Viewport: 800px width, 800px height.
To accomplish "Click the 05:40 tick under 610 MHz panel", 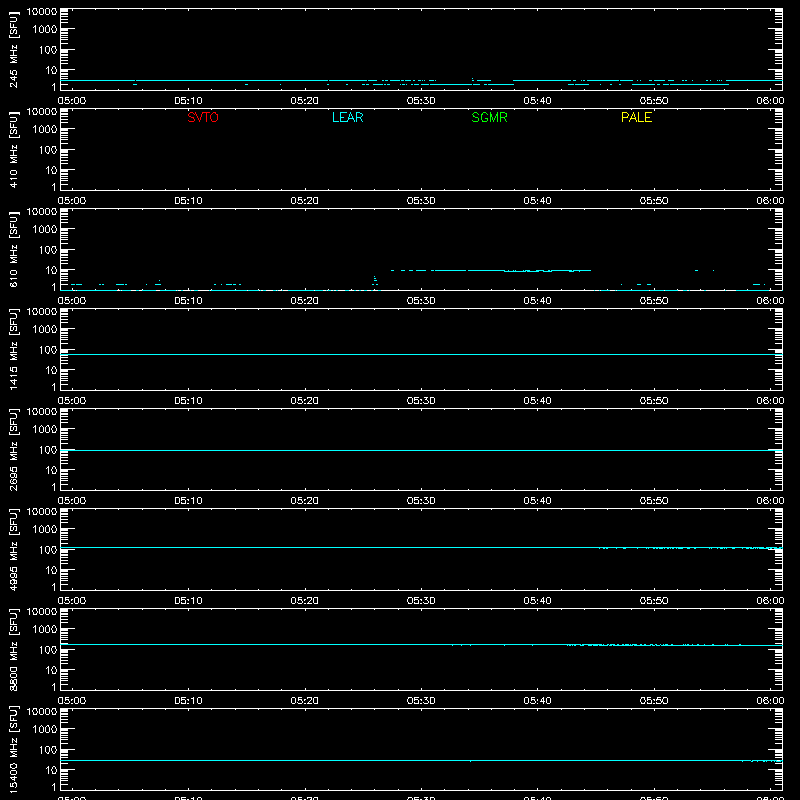I will [537, 301].
